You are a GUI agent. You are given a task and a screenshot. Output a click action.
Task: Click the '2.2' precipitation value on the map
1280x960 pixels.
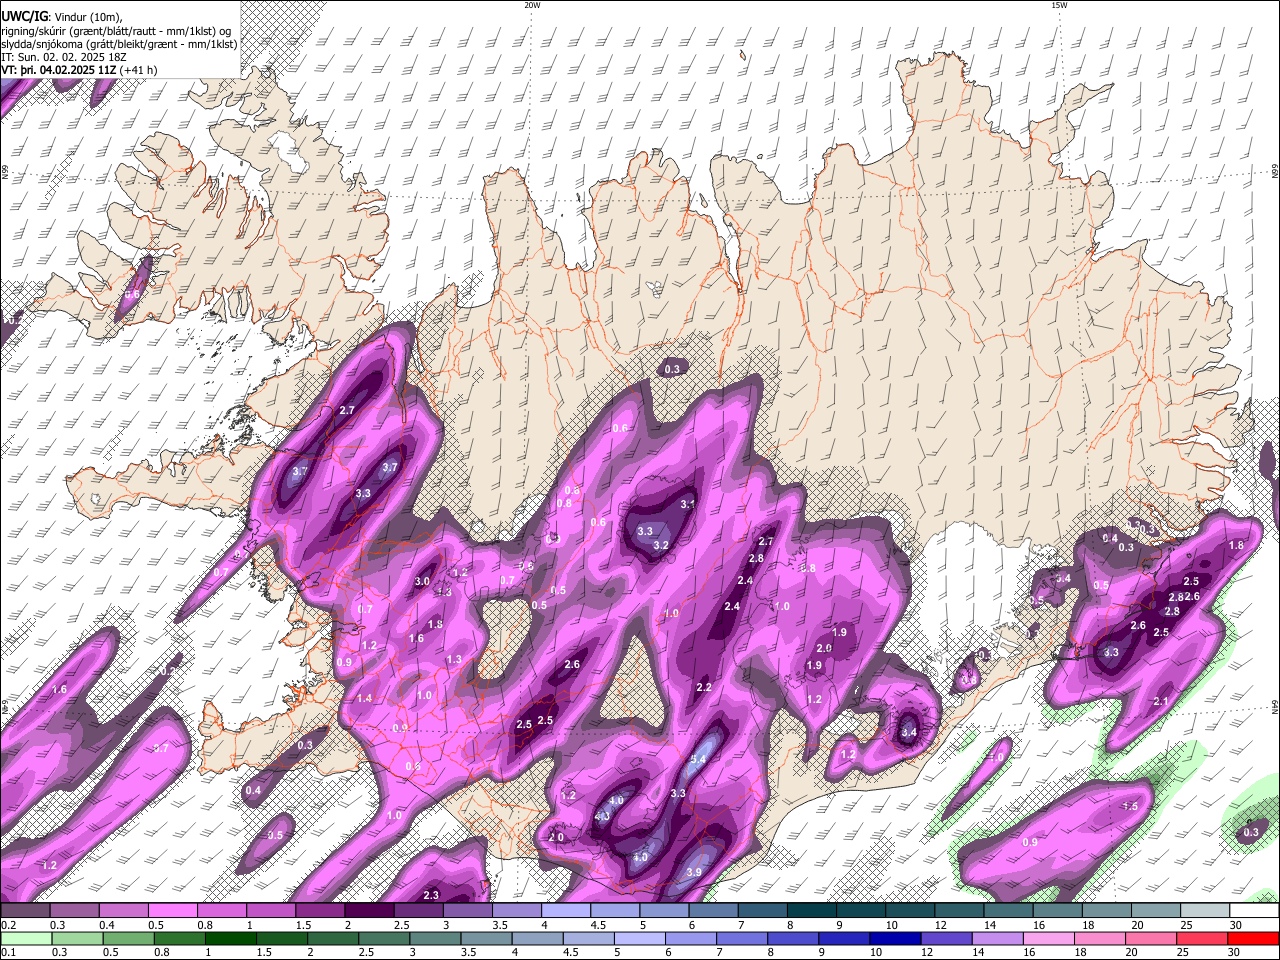point(704,688)
